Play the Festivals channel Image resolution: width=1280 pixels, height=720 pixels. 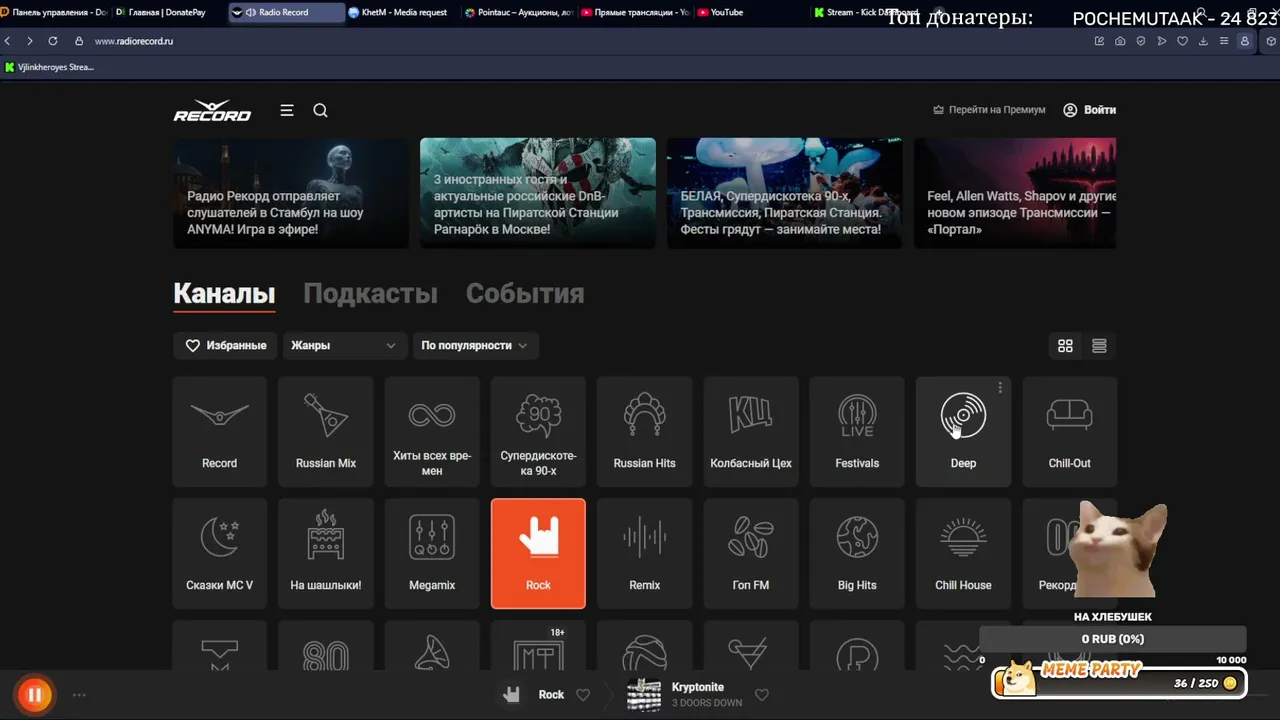tap(857, 431)
